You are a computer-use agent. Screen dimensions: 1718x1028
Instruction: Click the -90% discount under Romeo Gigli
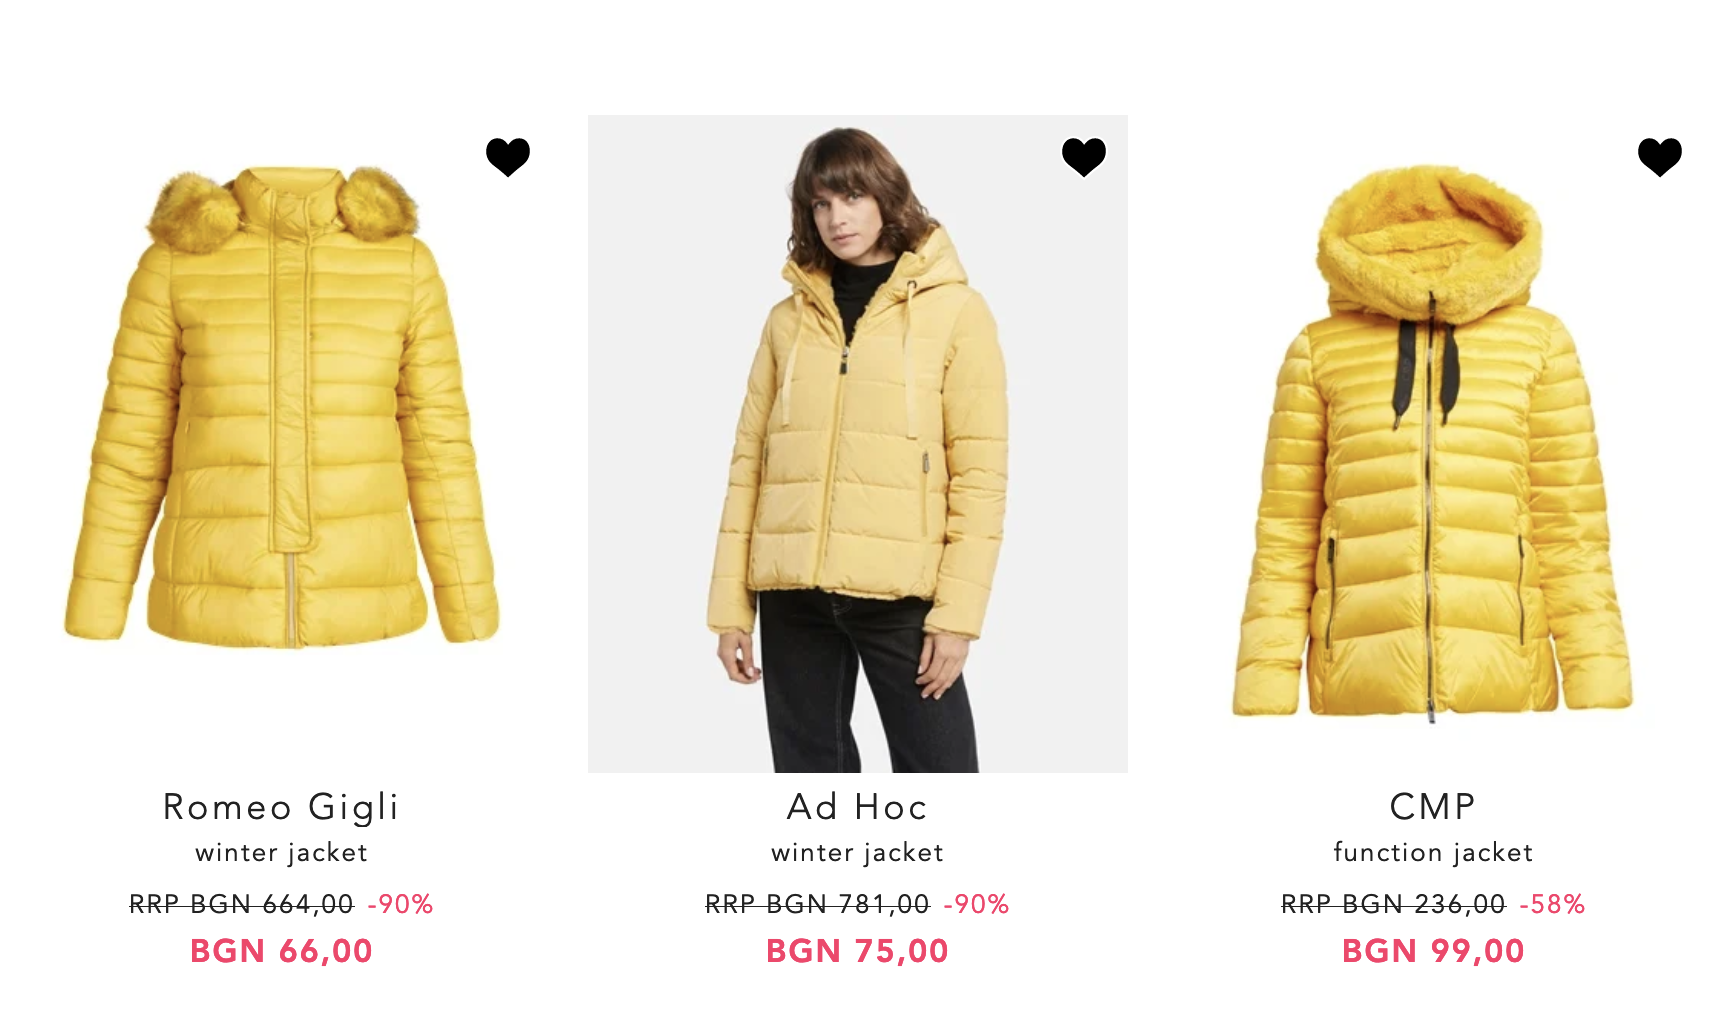click(400, 905)
